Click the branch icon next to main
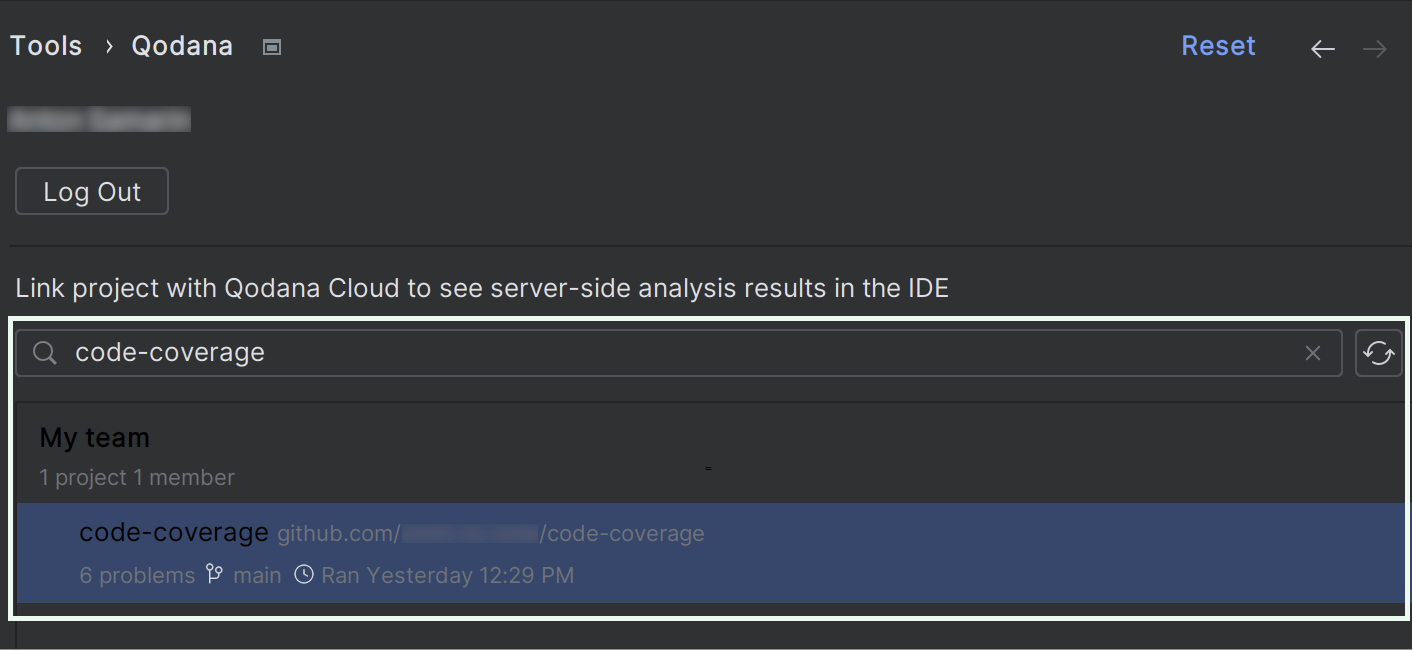1413x650 pixels. 213,574
